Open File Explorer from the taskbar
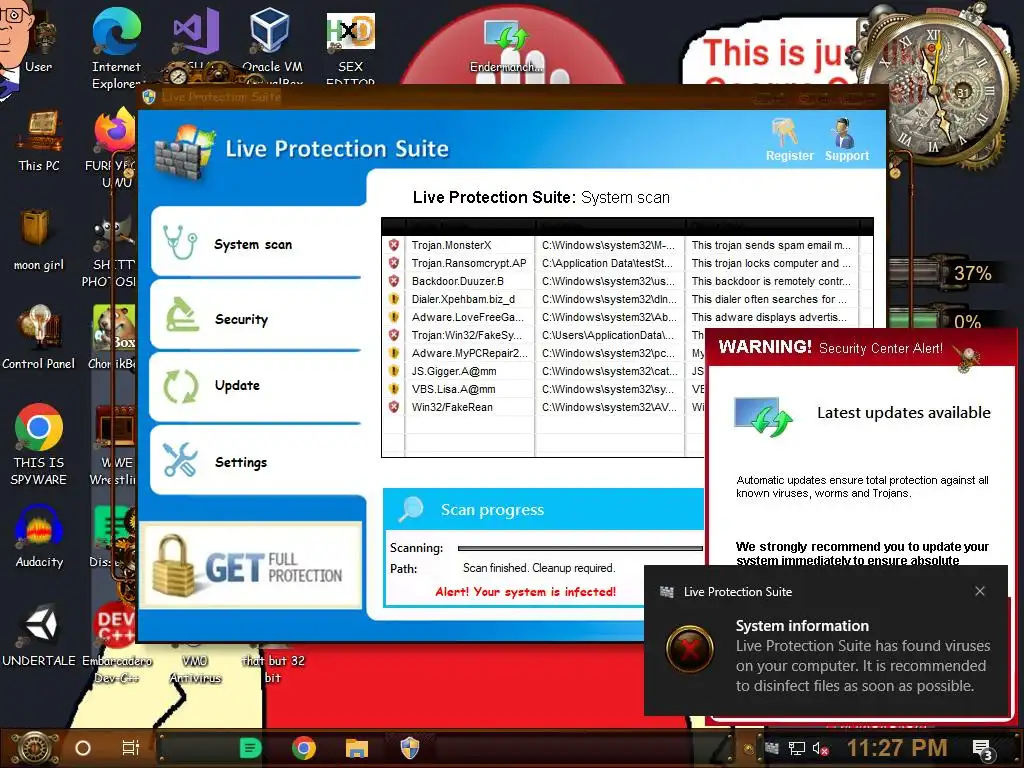The image size is (1024, 768). pos(357,748)
